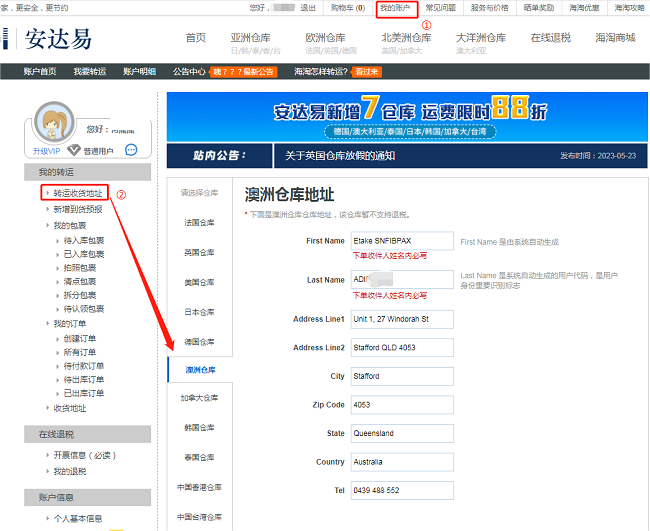Click the orange 最新公告 badge
Viewport: 650px width, 531px height.
coord(243,72)
